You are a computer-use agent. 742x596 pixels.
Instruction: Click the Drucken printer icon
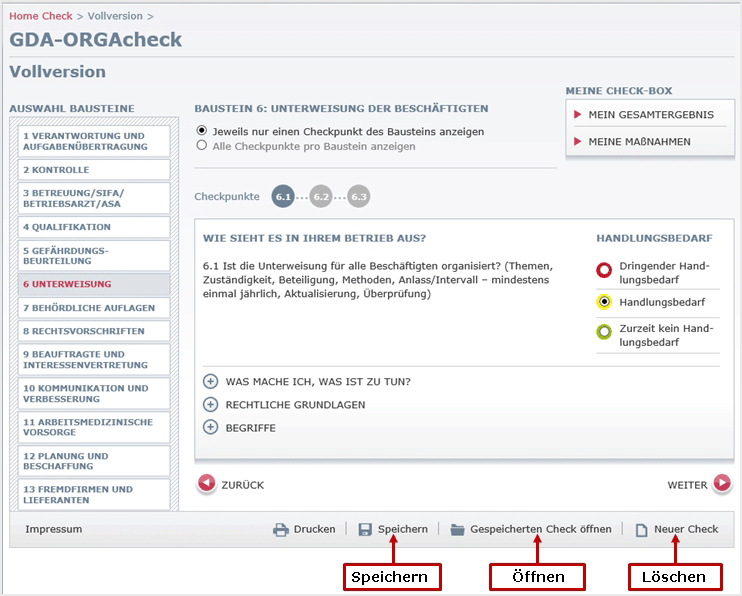click(x=281, y=530)
